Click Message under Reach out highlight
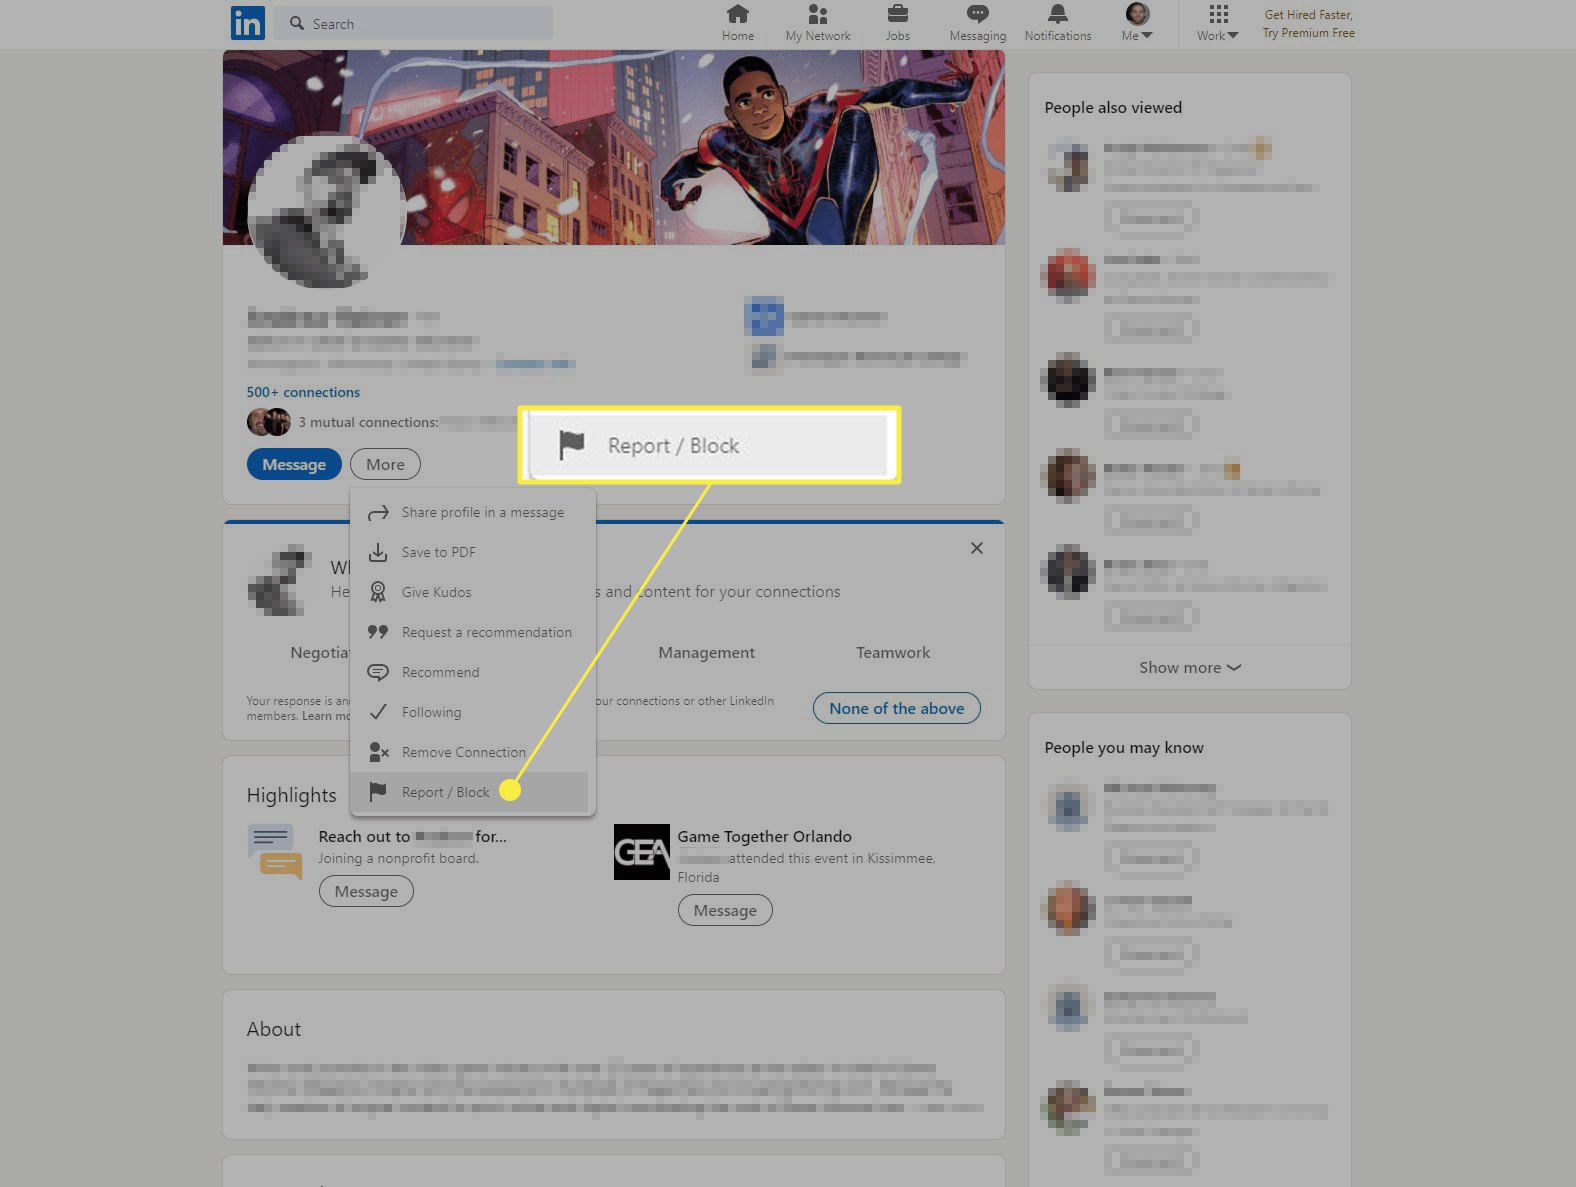This screenshot has width=1576, height=1187. [366, 891]
